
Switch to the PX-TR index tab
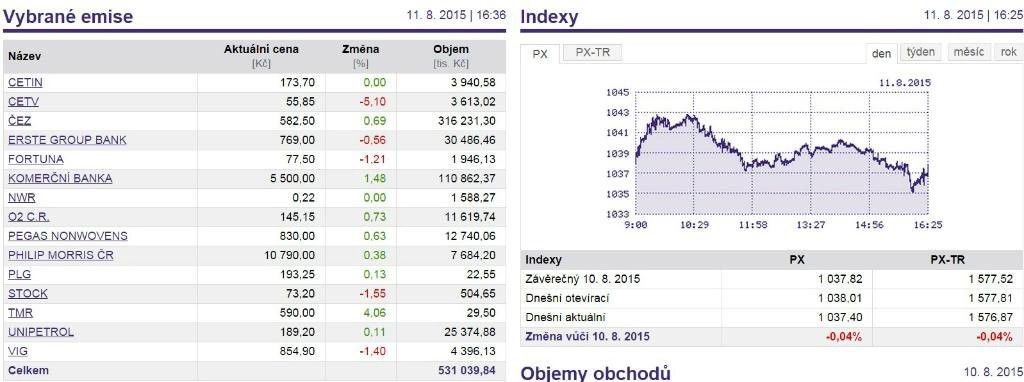pyautogui.click(x=592, y=53)
